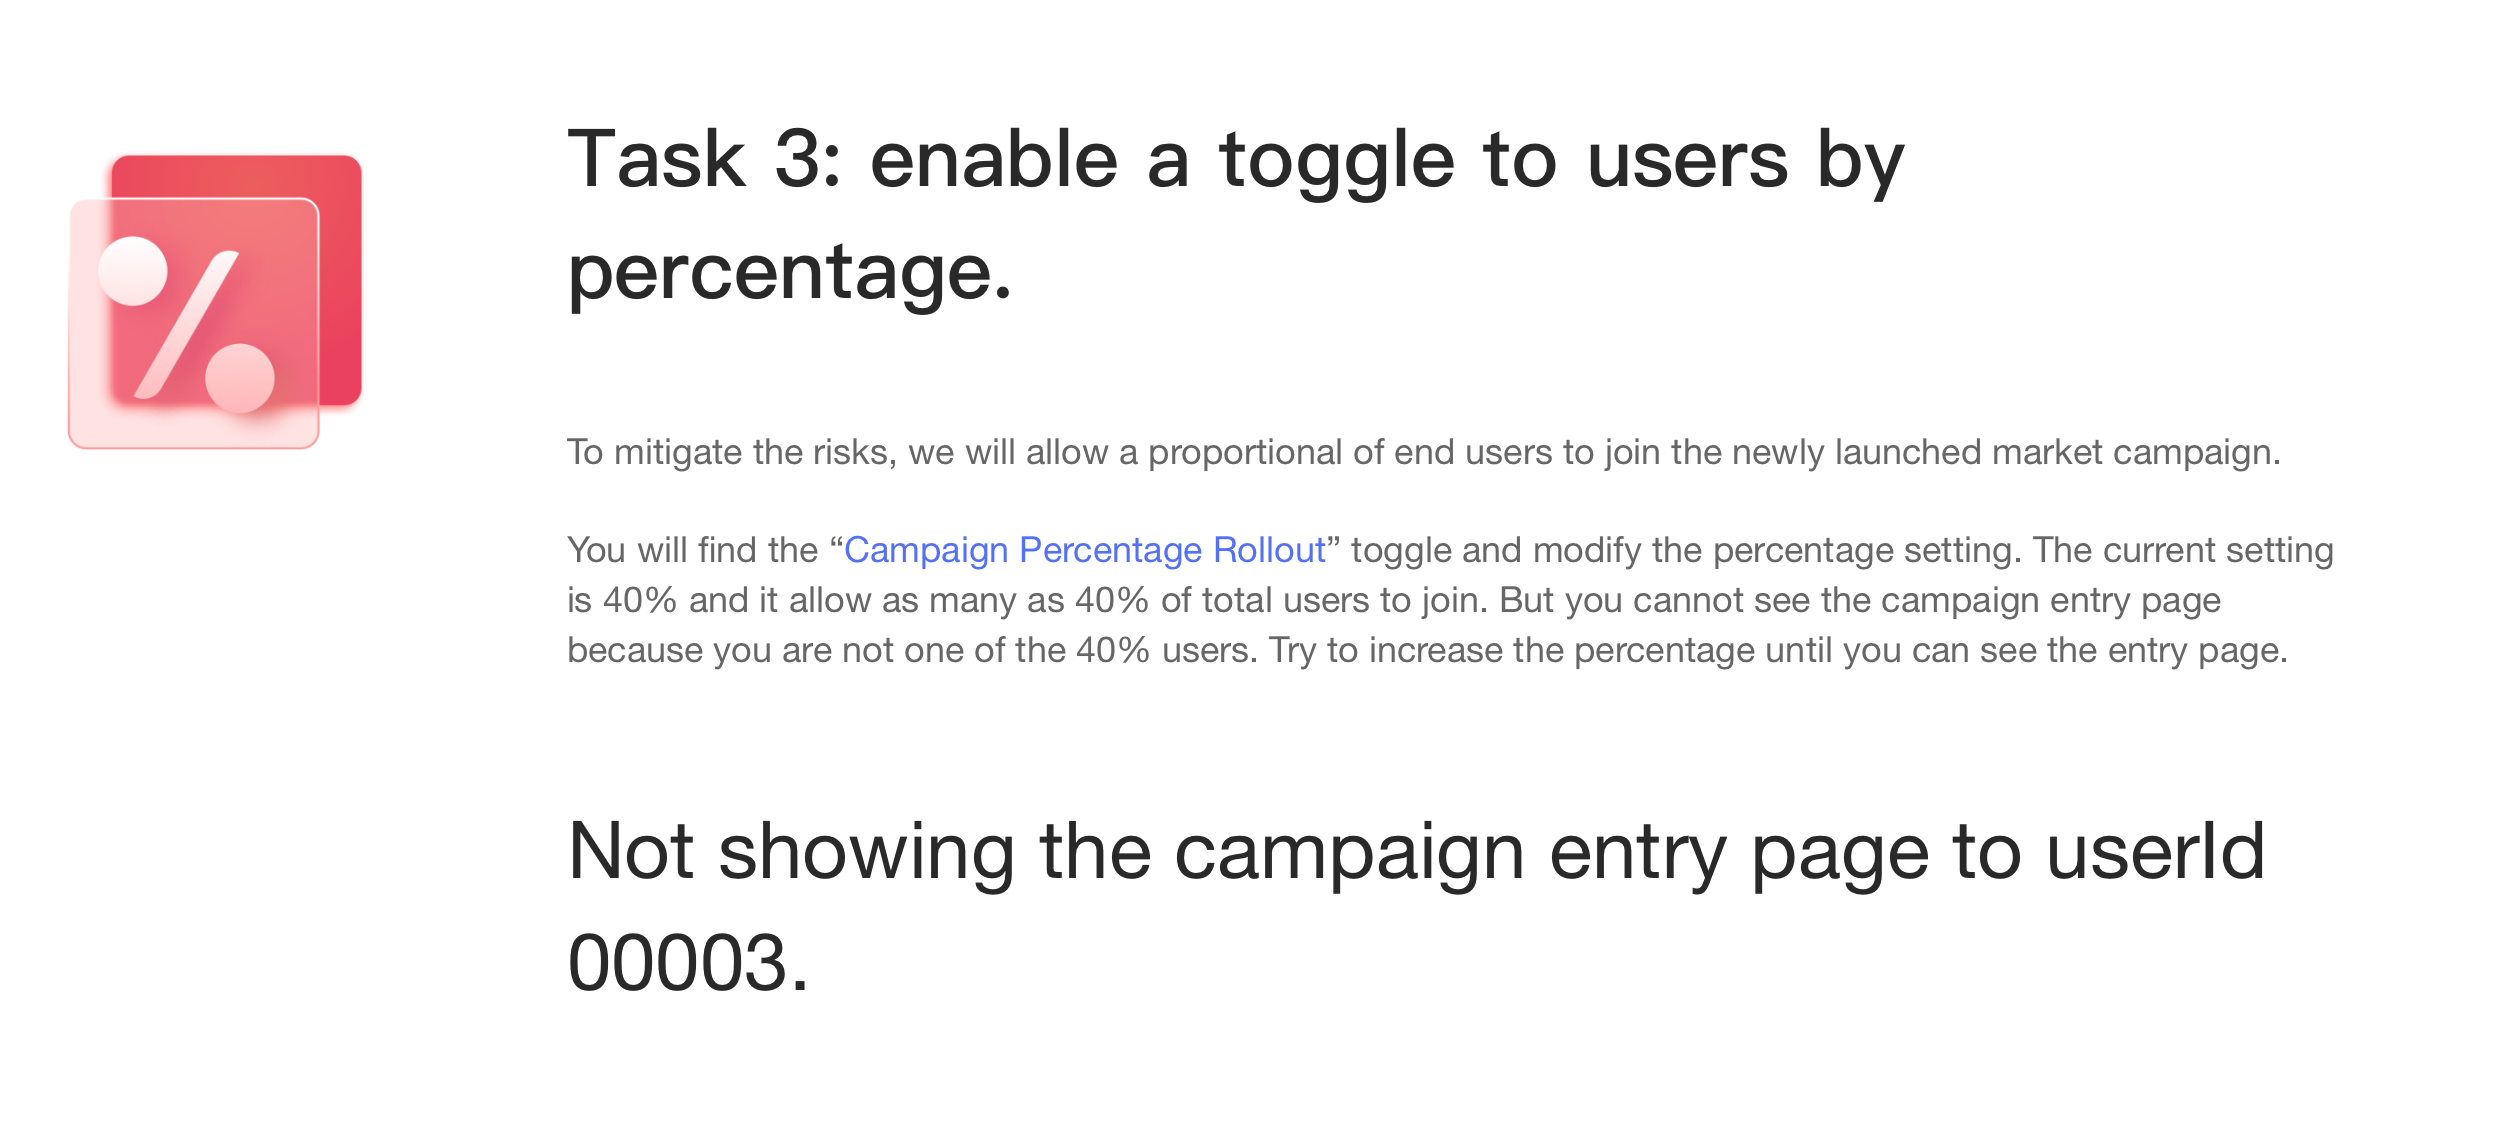This screenshot has height=1144, width=2504.
Task: Click the diagonal slash of the percent symbol
Action: click(x=186, y=324)
